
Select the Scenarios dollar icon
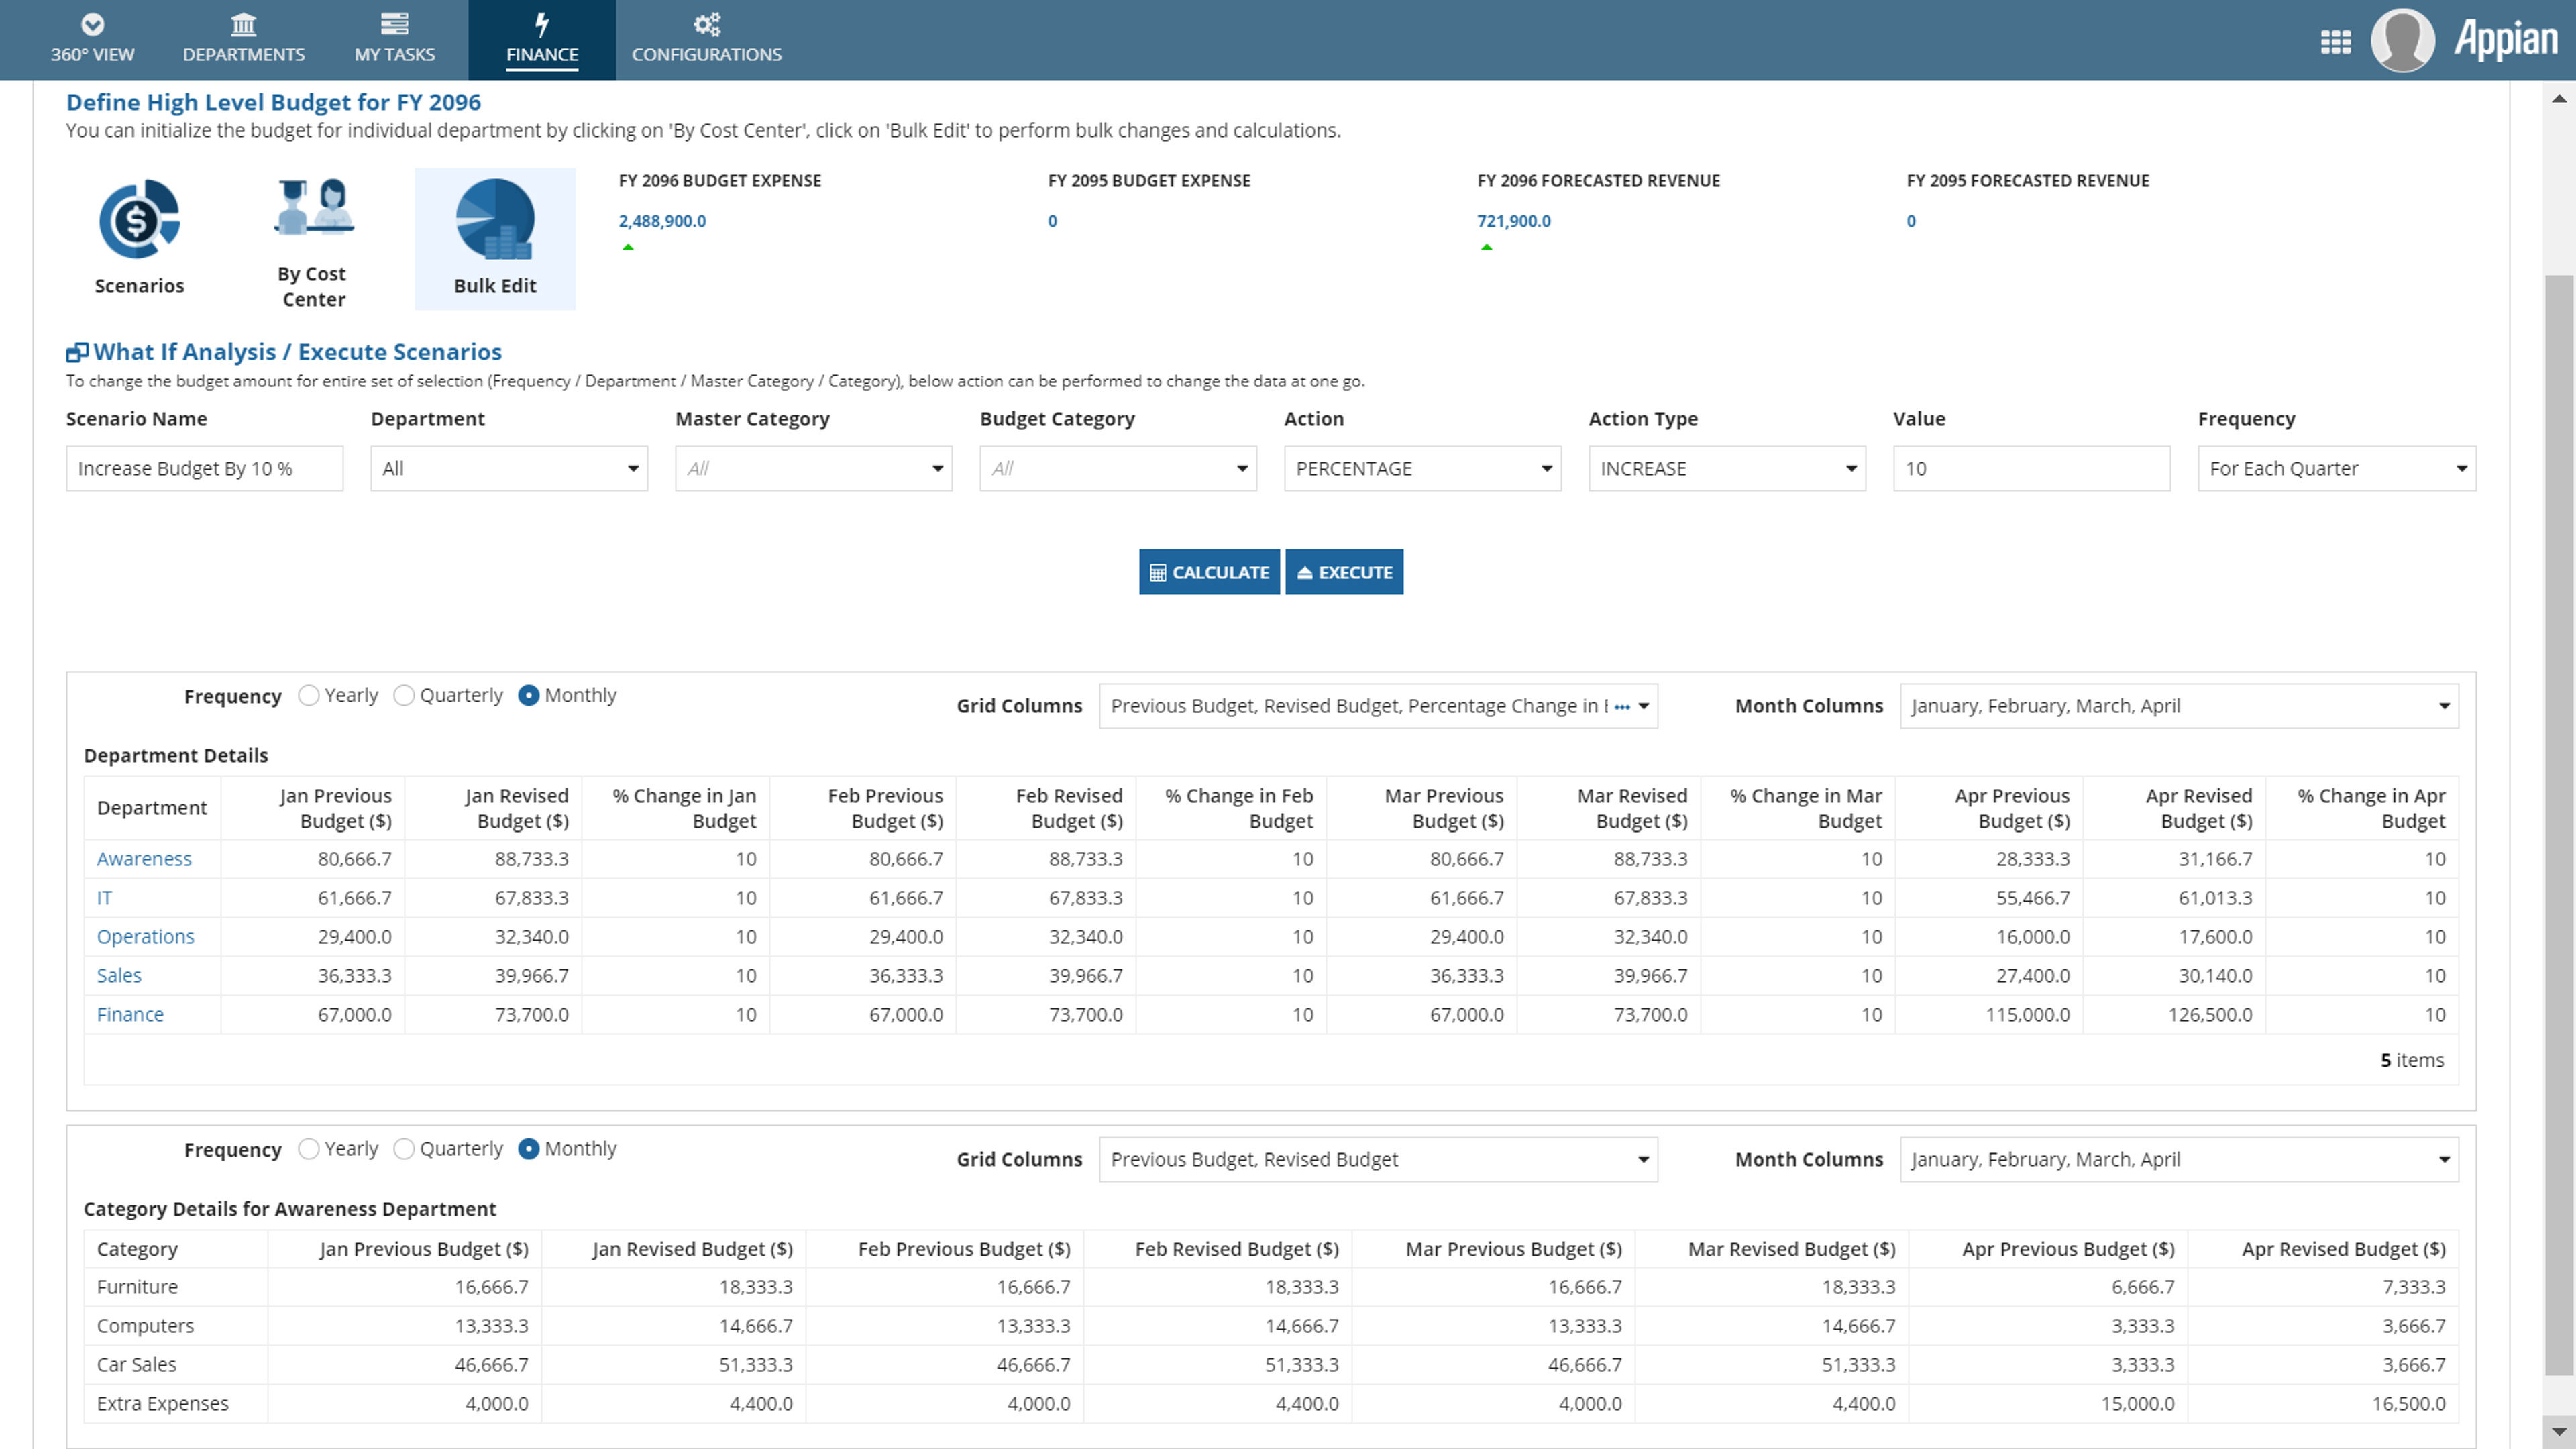click(x=139, y=218)
